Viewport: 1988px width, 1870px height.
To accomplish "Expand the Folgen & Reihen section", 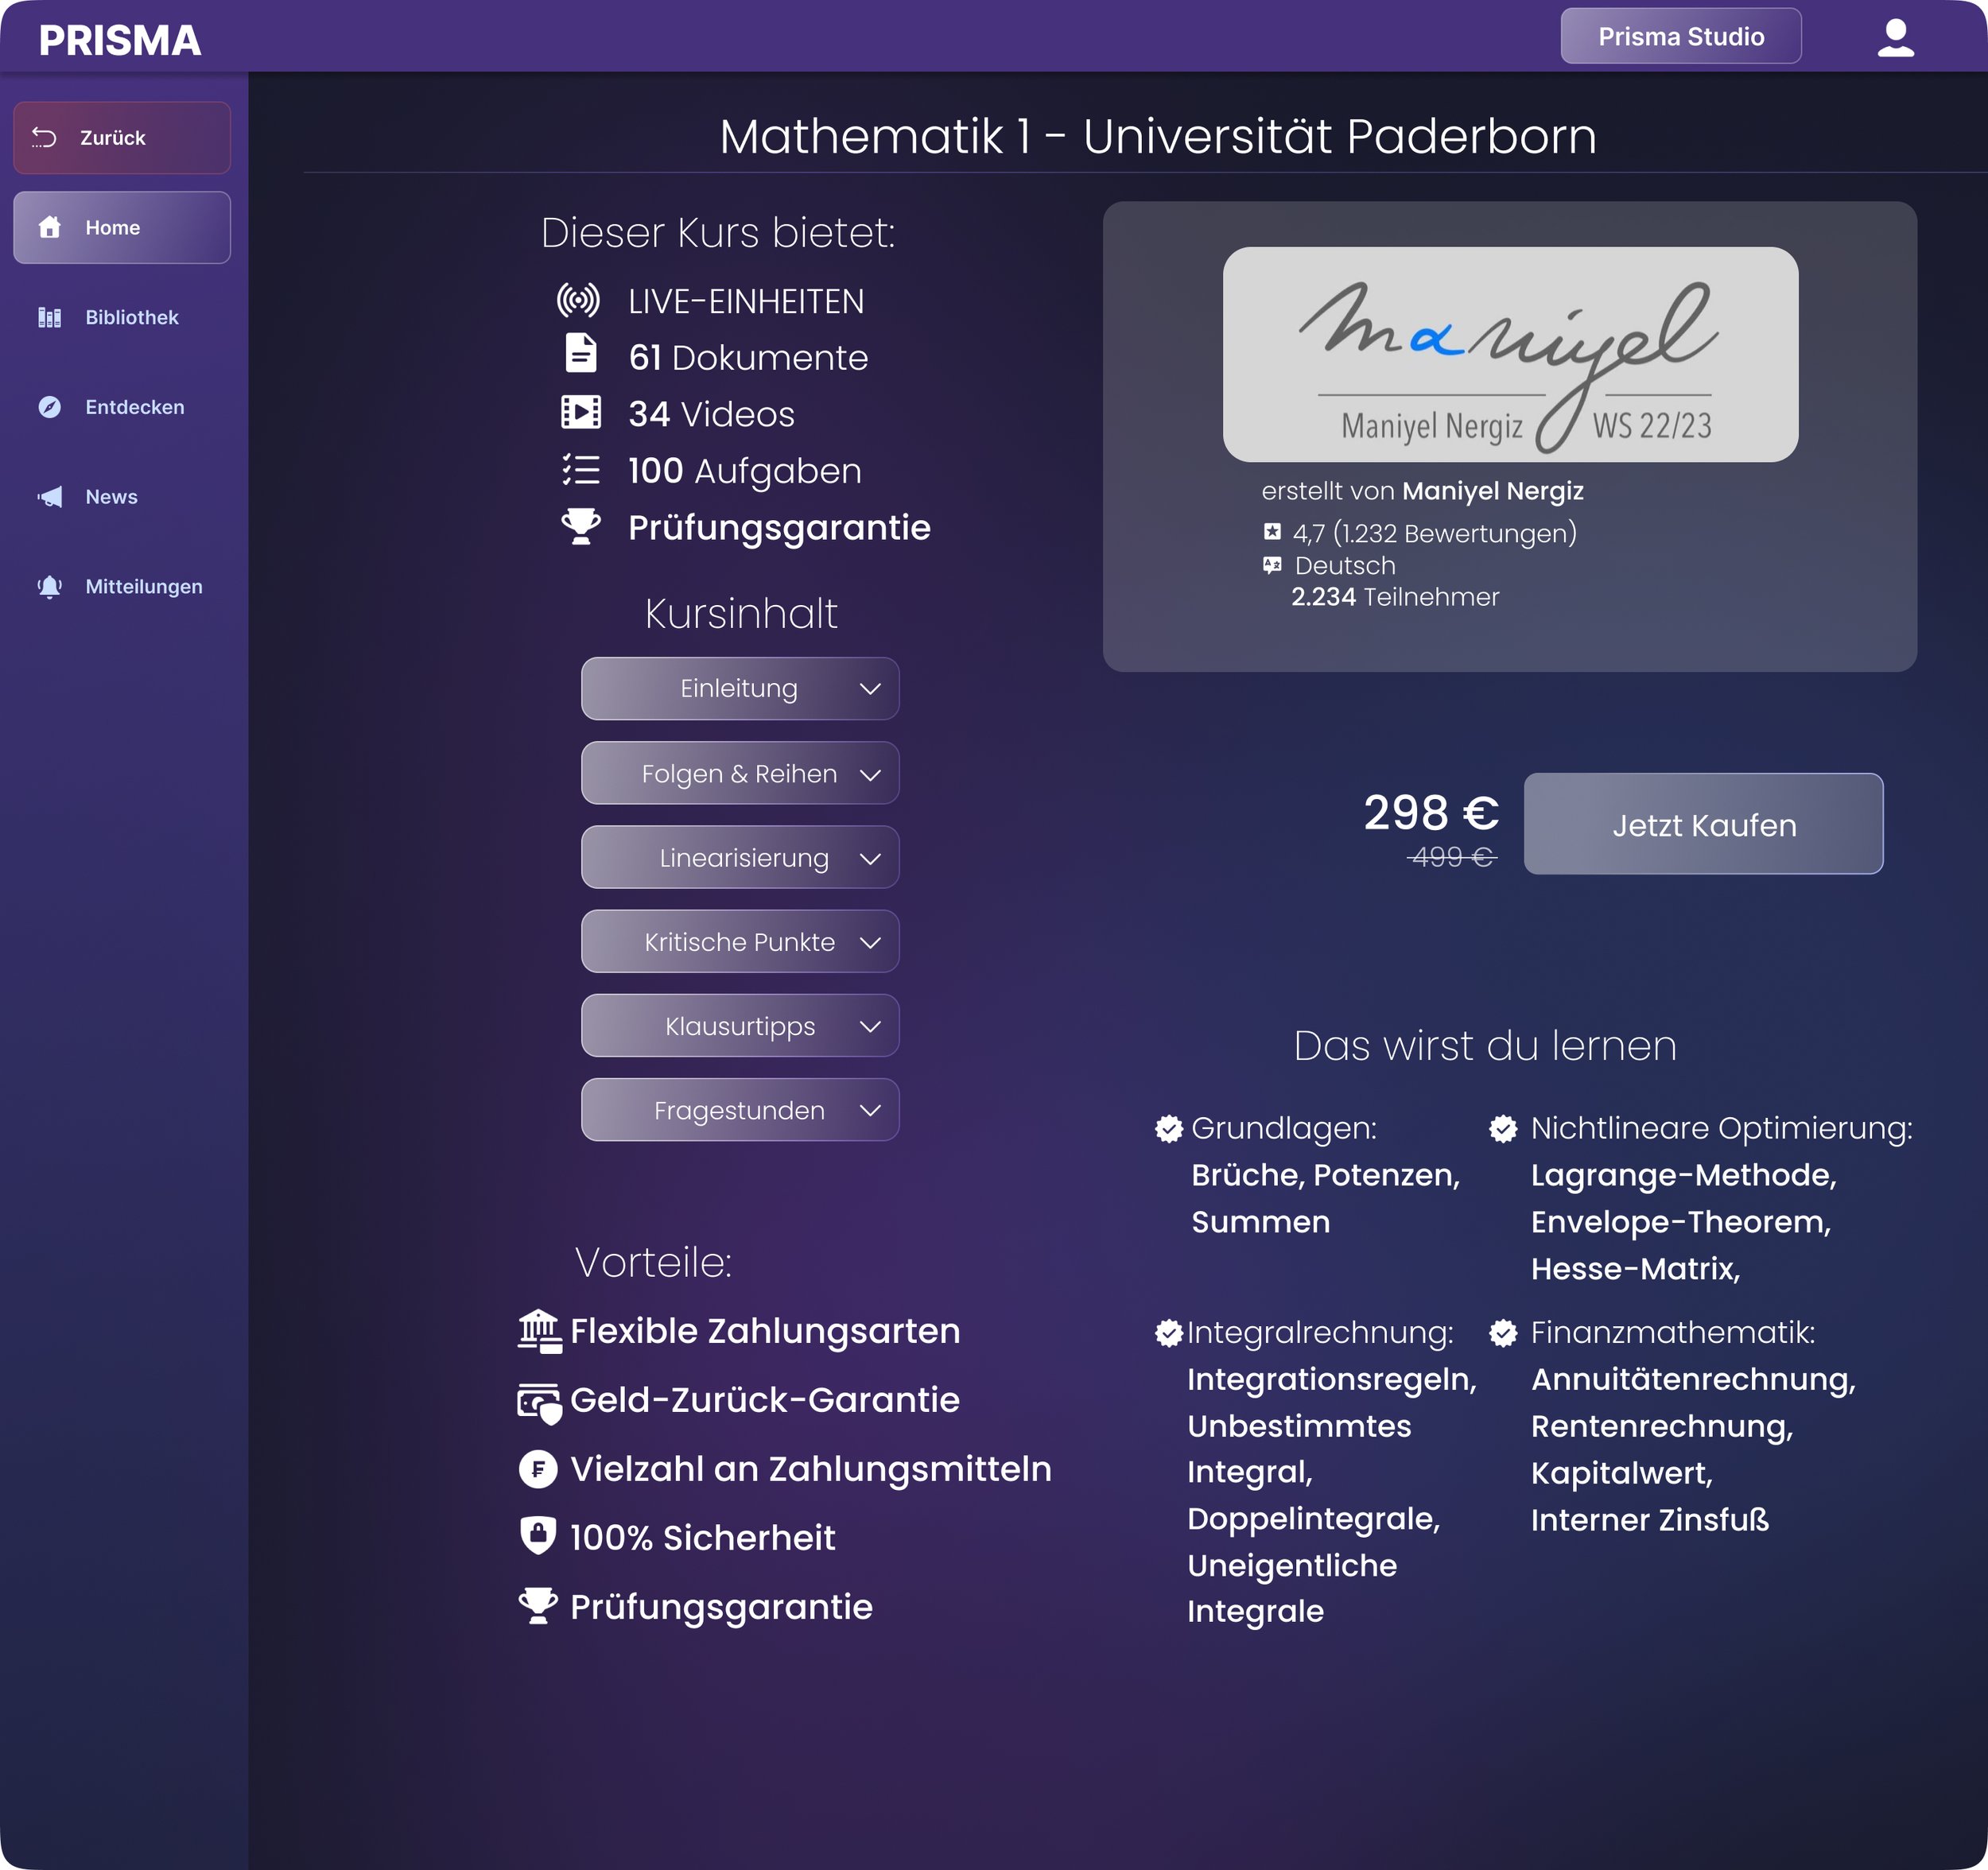I will 740,773.
